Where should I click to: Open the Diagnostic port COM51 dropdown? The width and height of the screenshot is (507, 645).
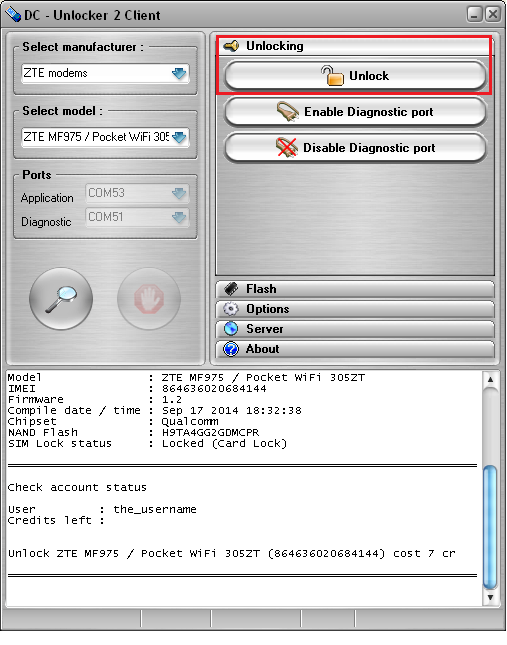[x=137, y=217]
